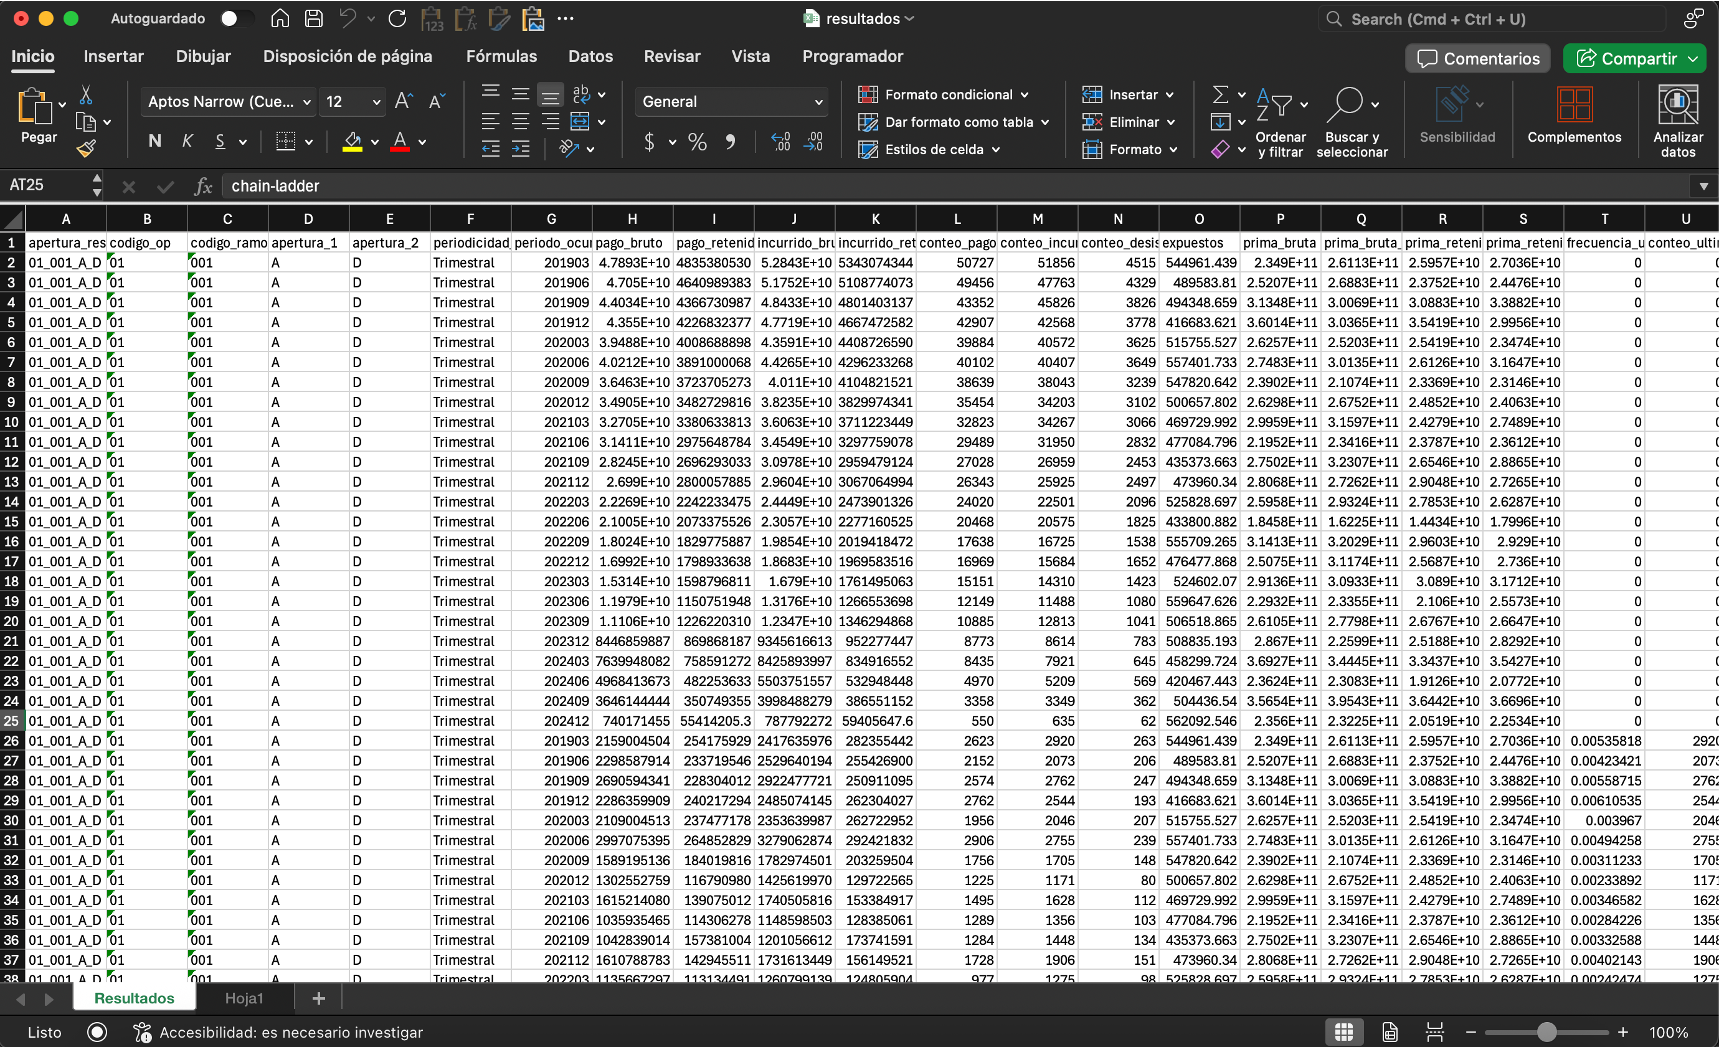The image size is (1720, 1048).
Task: Add a new sheet with plus button
Action: pos(318,998)
